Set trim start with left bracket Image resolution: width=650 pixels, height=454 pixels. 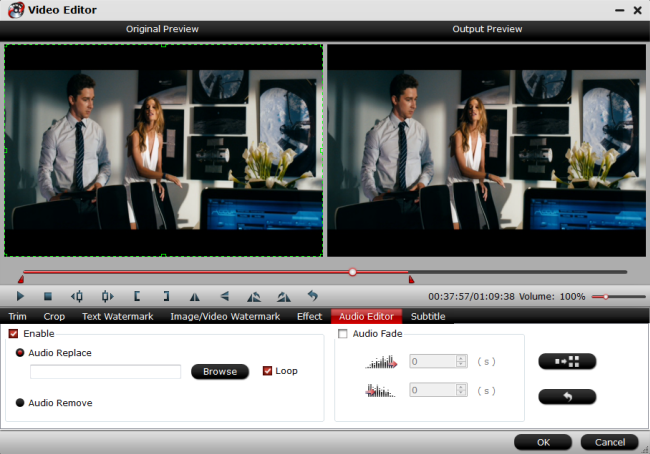(x=137, y=296)
